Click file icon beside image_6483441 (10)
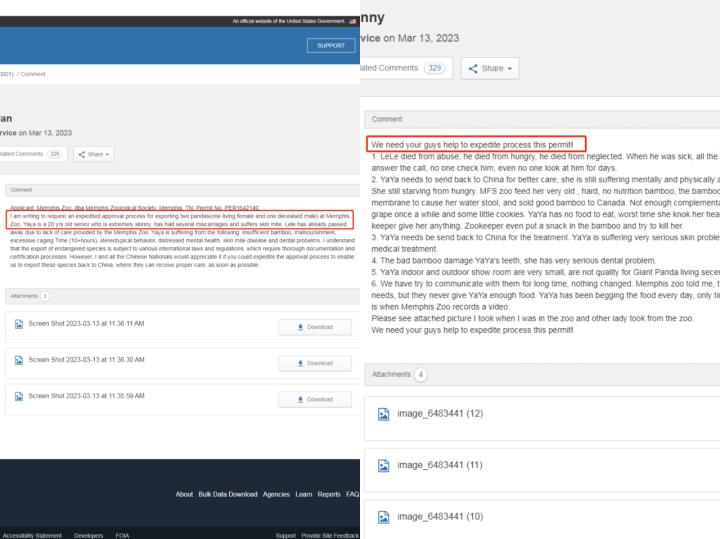This screenshot has height=539, width=720. click(x=384, y=516)
